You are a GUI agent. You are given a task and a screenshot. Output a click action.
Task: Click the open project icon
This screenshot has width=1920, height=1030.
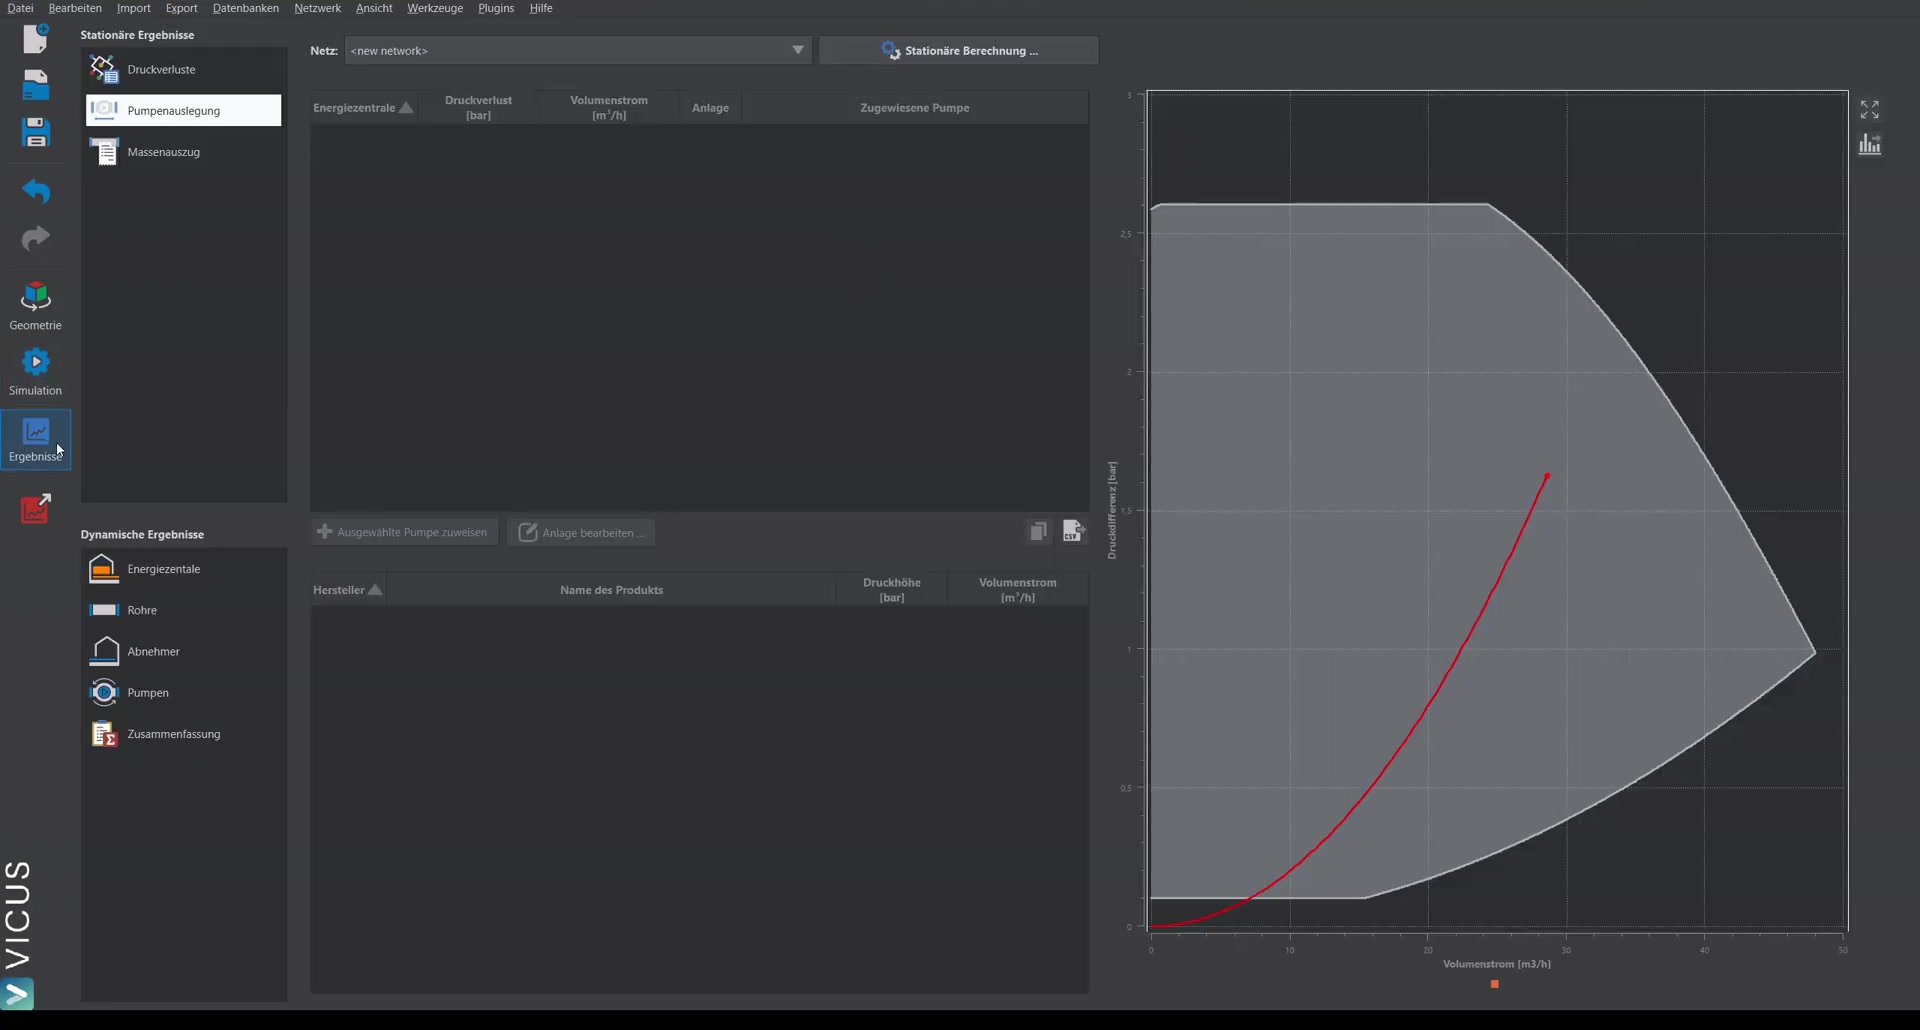(36, 85)
